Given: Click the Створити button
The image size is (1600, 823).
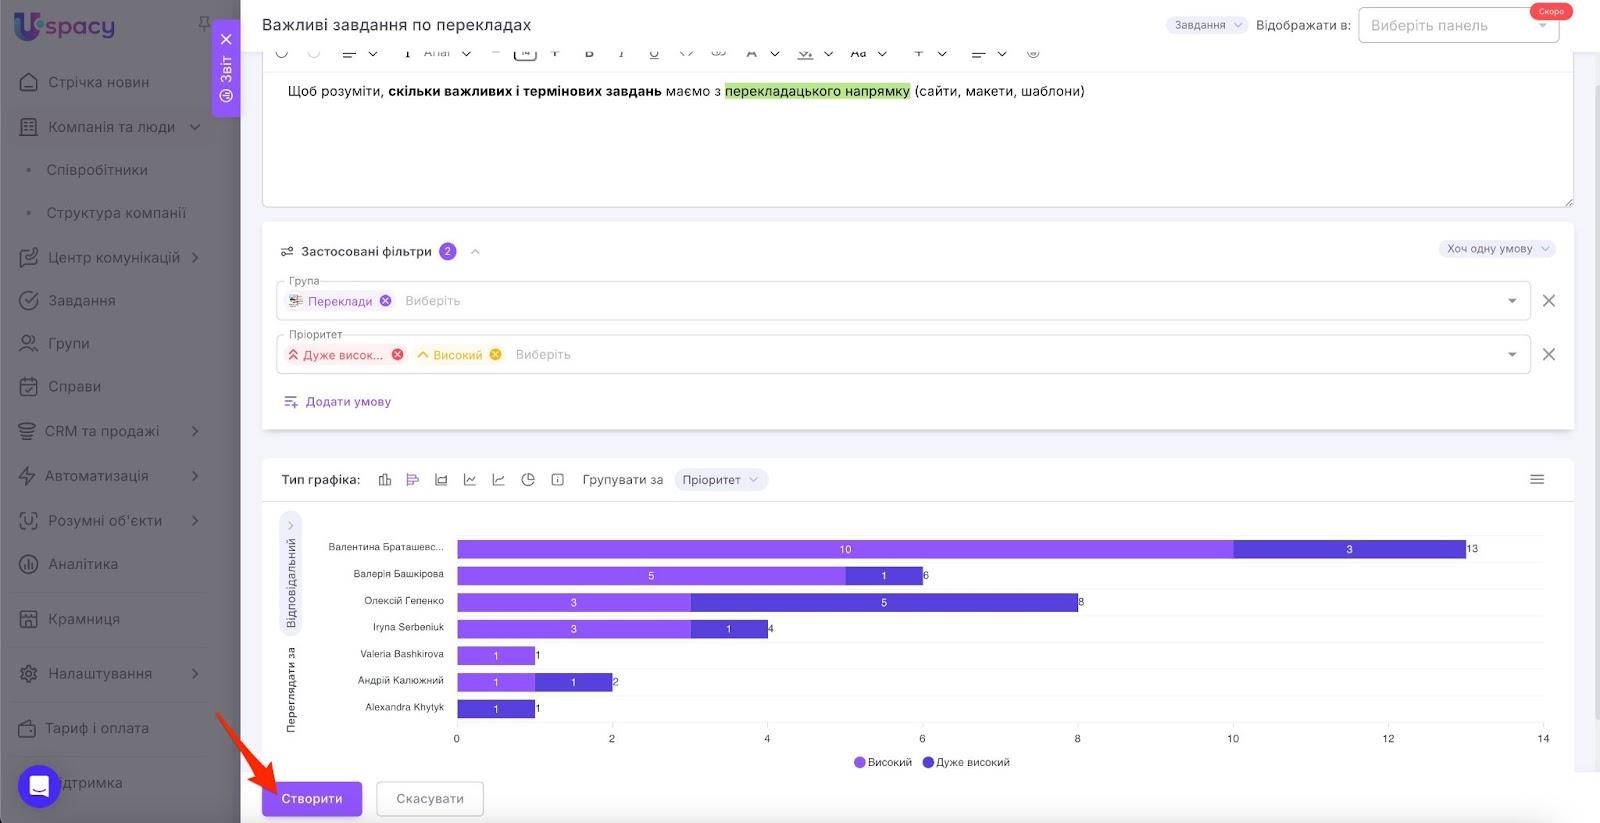Looking at the screenshot, I should (311, 799).
